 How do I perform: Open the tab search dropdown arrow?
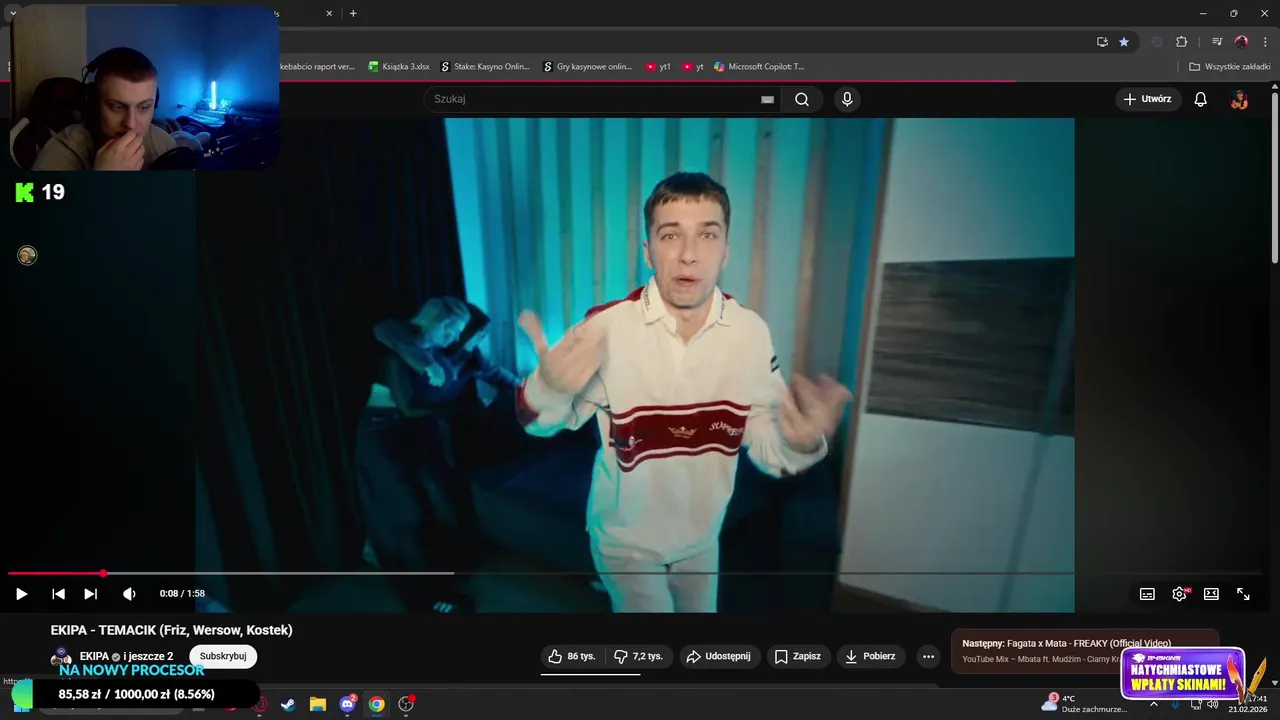tap(13, 13)
